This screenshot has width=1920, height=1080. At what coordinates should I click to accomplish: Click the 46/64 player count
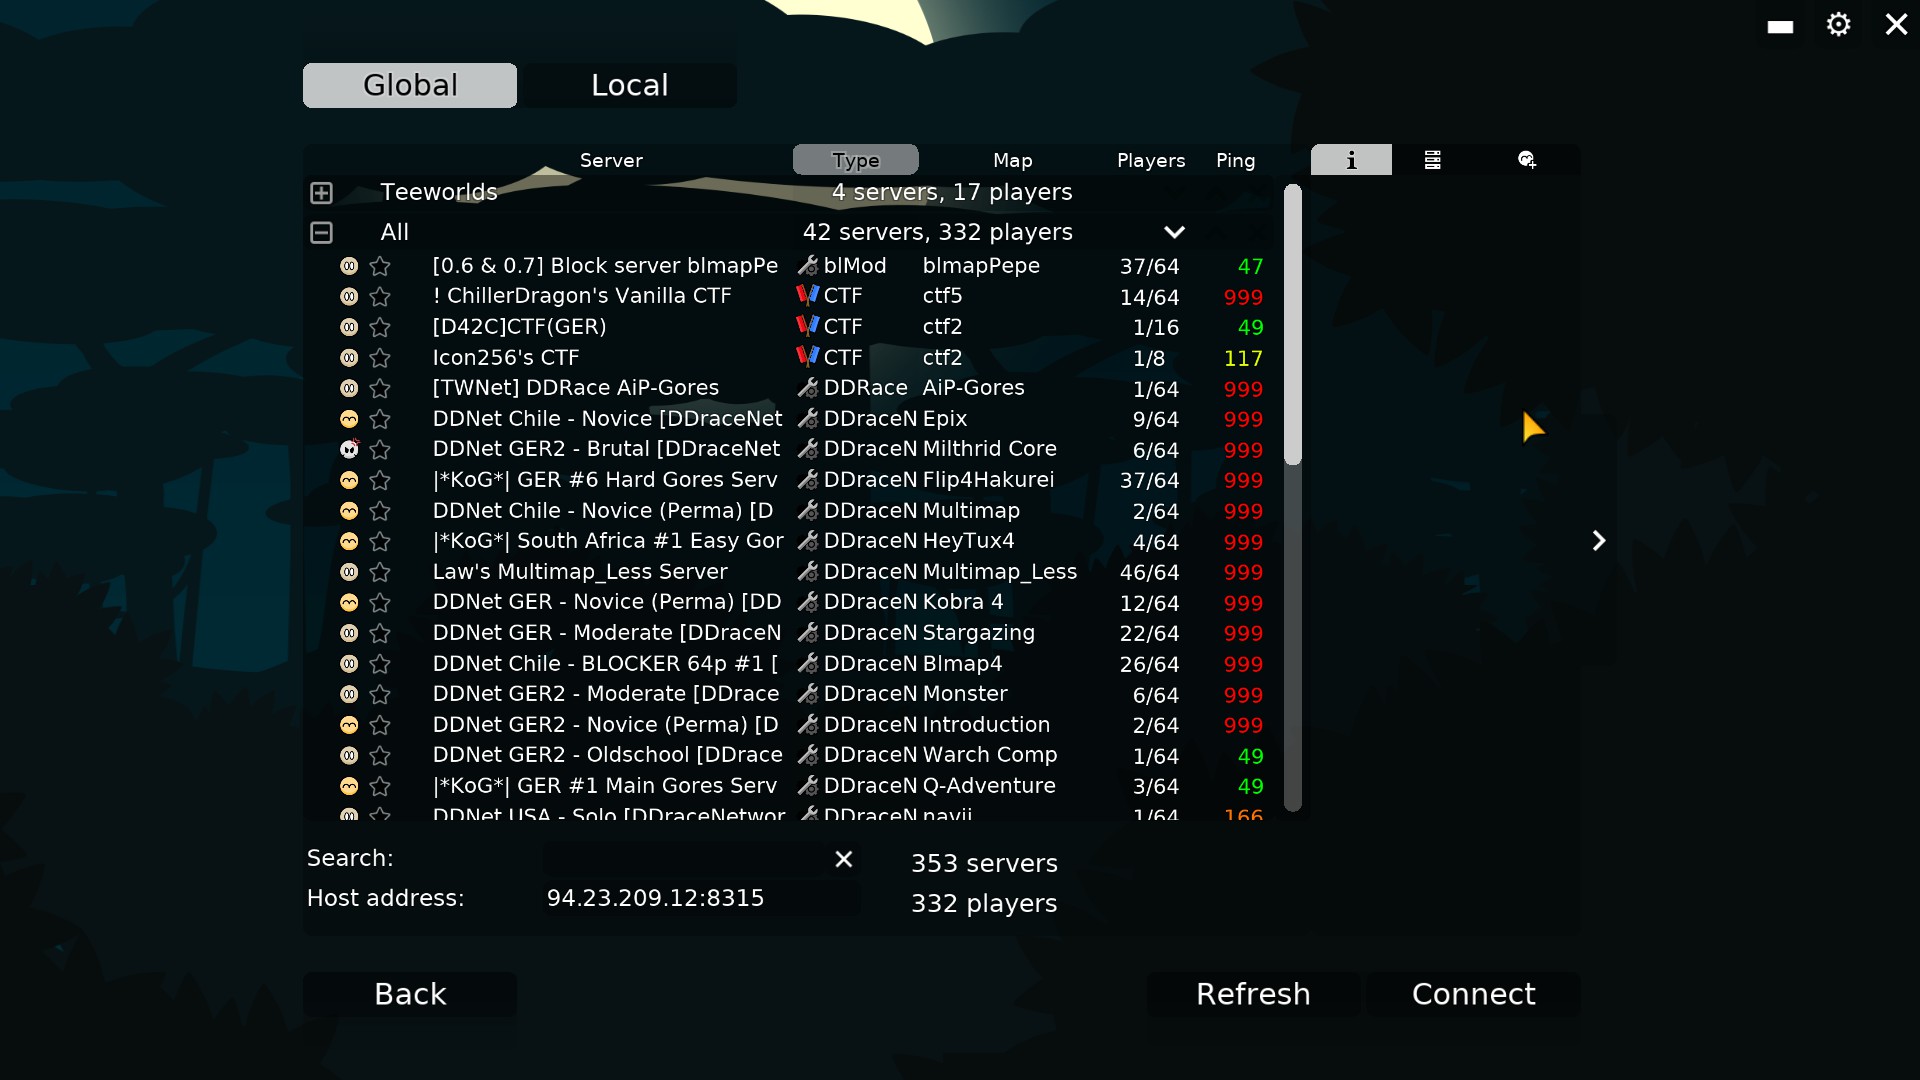pos(1149,573)
